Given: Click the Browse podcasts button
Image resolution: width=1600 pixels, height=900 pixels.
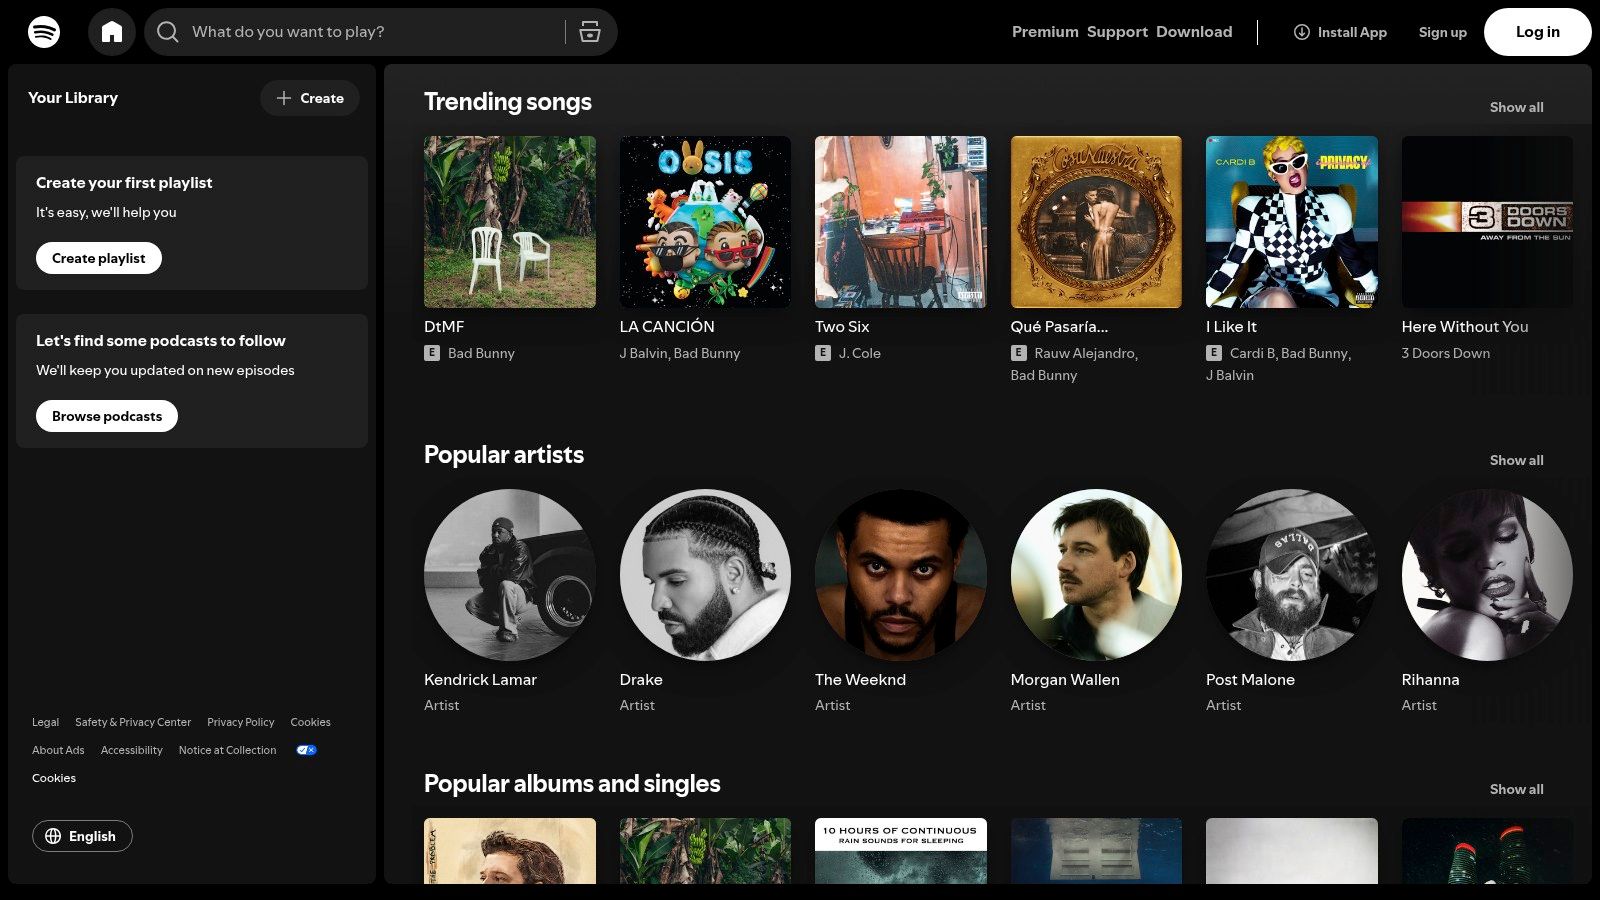Looking at the screenshot, I should click(x=107, y=416).
